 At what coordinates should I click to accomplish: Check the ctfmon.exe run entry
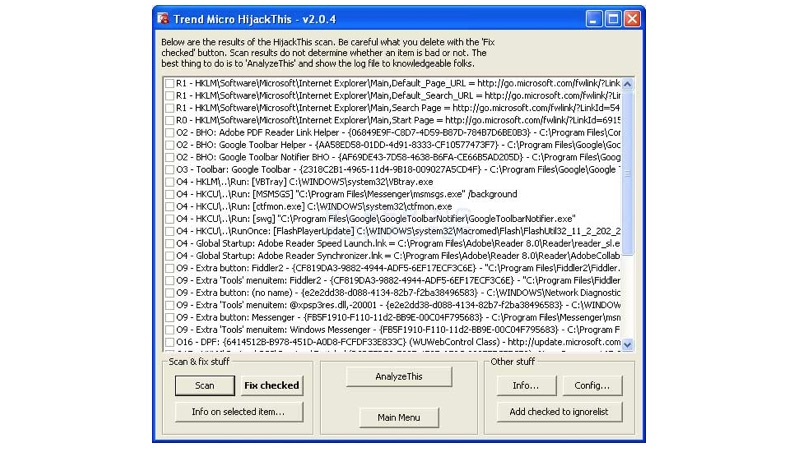(x=169, y=207)
